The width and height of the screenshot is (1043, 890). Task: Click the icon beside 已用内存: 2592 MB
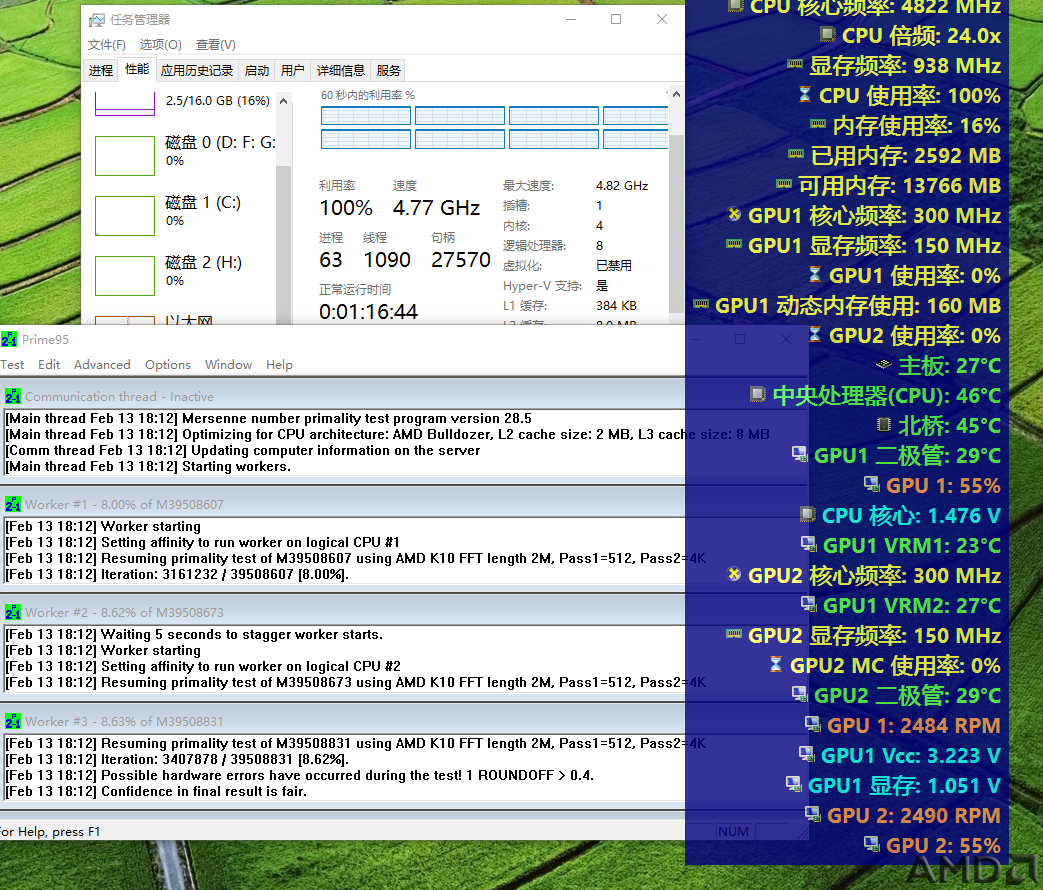(796, 154)
